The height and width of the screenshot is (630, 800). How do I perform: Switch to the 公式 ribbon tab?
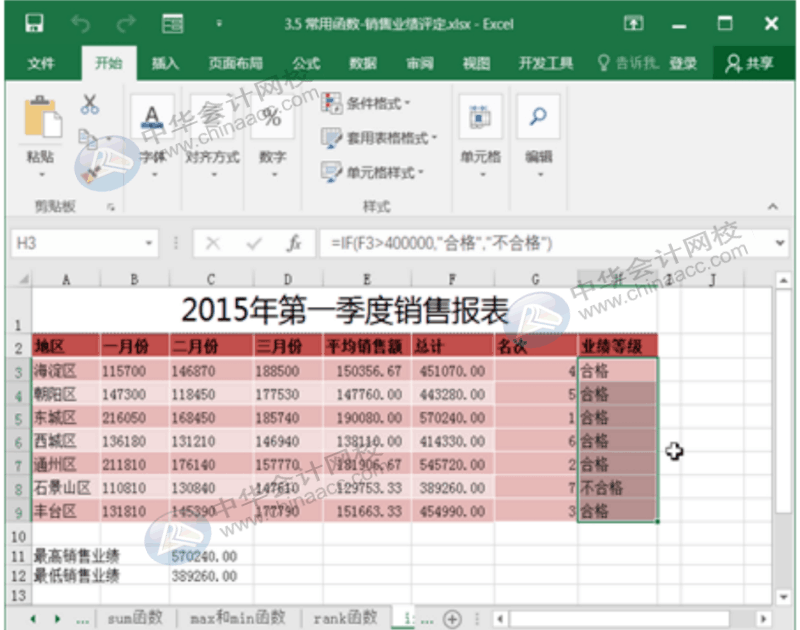coord(306,63)
